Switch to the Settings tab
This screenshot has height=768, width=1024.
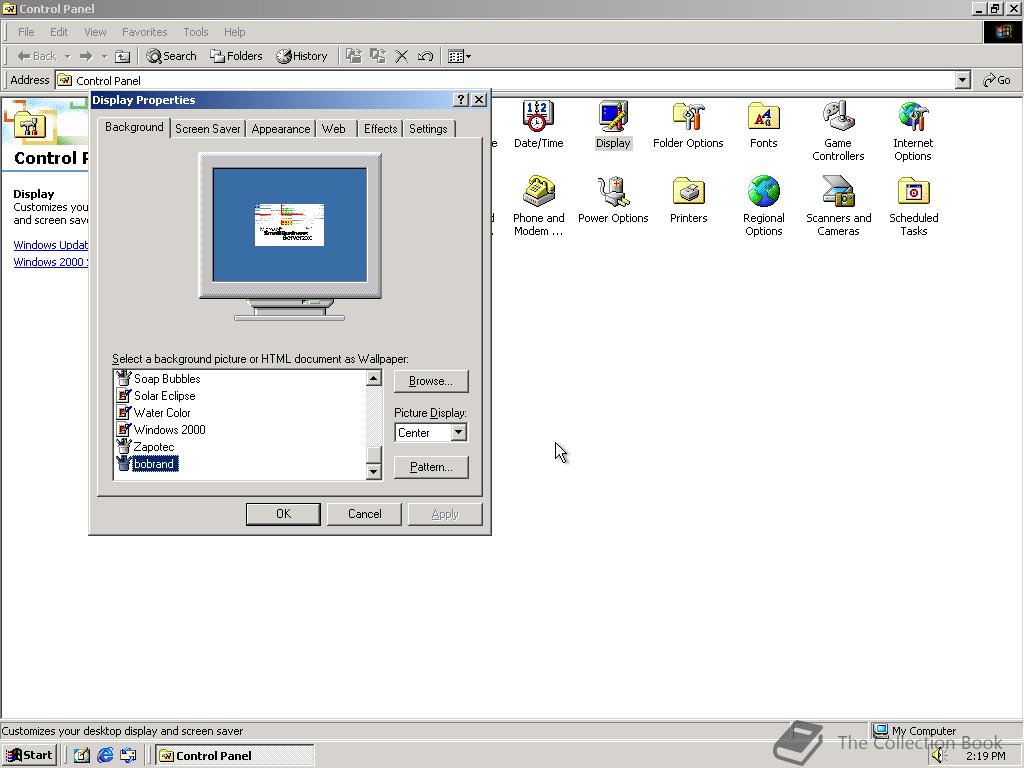[x=428, y=129]
